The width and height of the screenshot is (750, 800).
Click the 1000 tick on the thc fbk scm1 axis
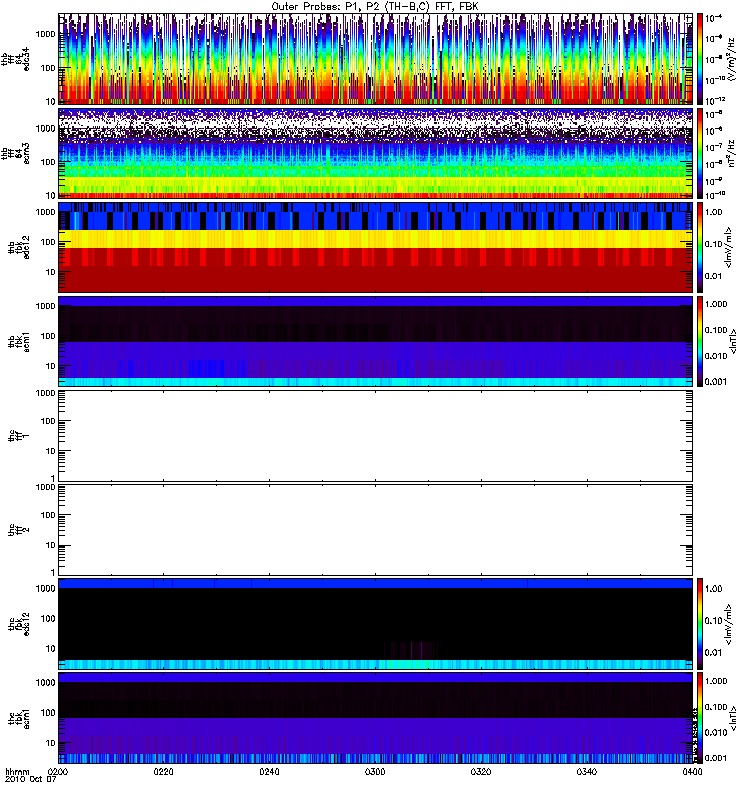click(45, 683)
